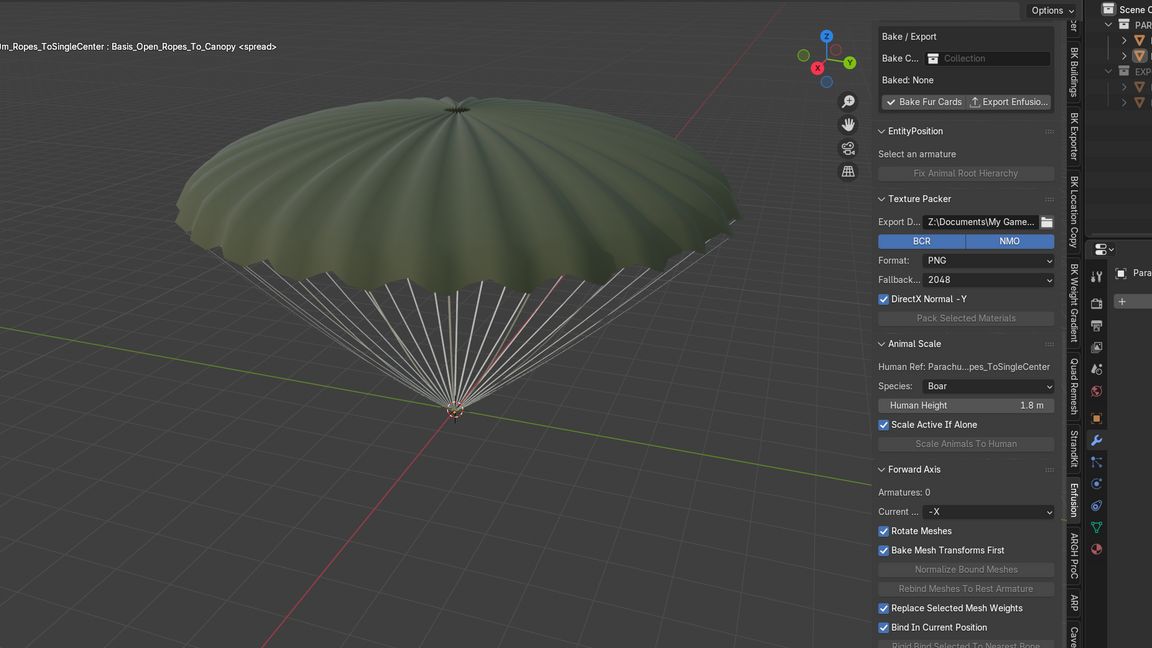Open the World properties globe icon
The image size is (1152, 648).
point(1096,391)
